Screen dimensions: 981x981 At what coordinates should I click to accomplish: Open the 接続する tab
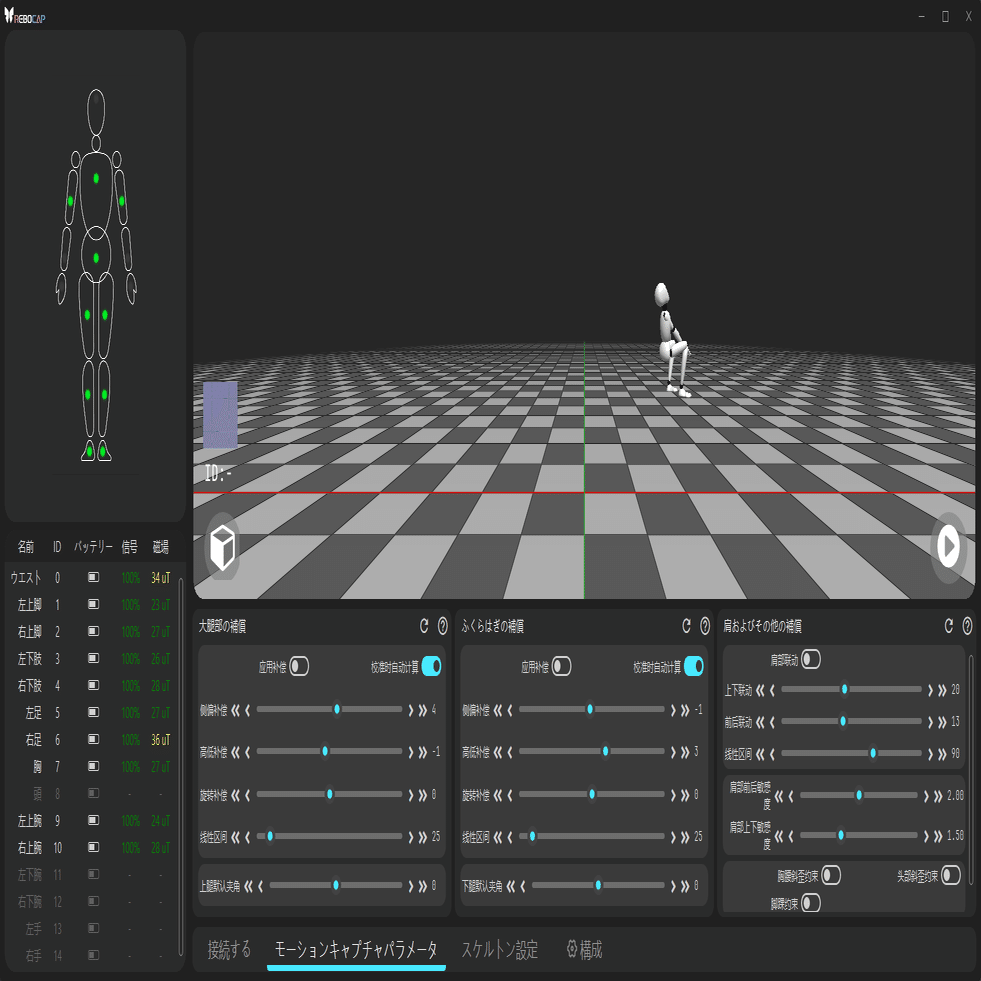(229, 949)
